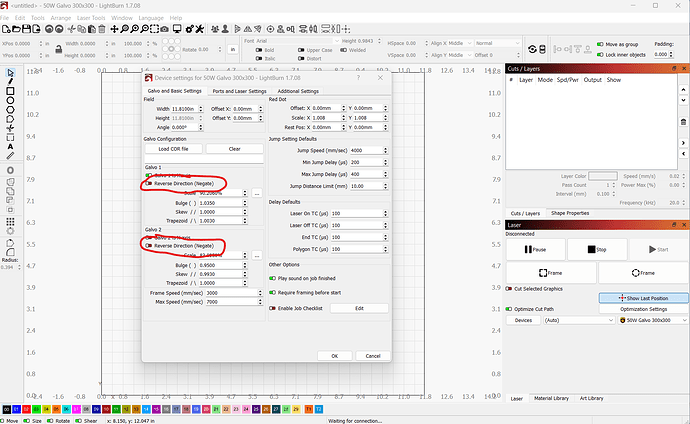Image resolution: width=690 pixels, height=424 pixels.
Task: Select the Draw Lines pencil tool
Action: point(10,81)
